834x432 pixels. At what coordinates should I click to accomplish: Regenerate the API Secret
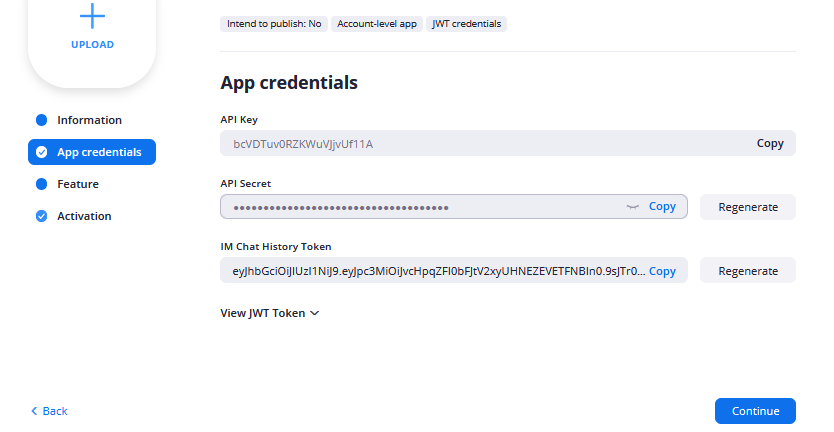pos(747,207)
